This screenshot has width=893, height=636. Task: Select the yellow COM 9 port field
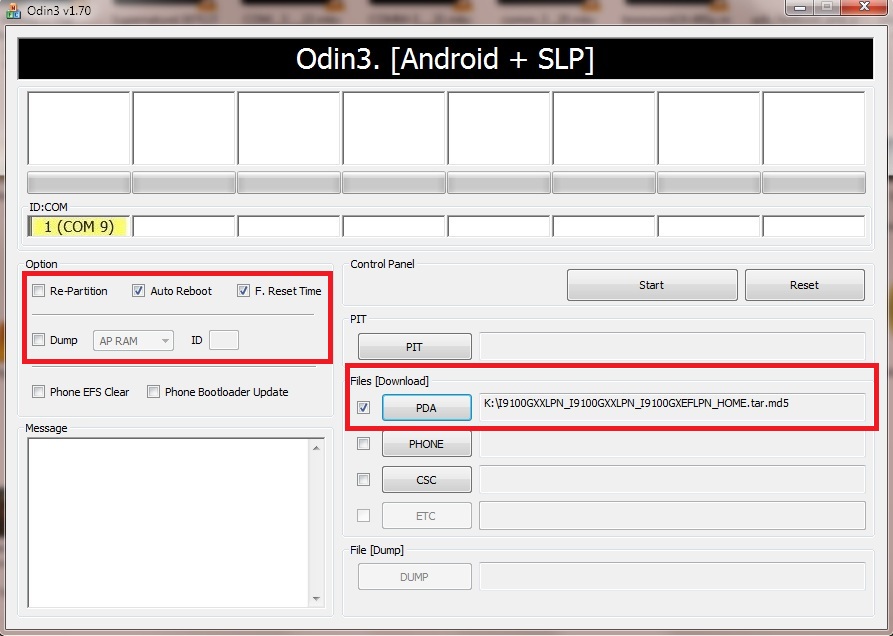coord(79,227)
